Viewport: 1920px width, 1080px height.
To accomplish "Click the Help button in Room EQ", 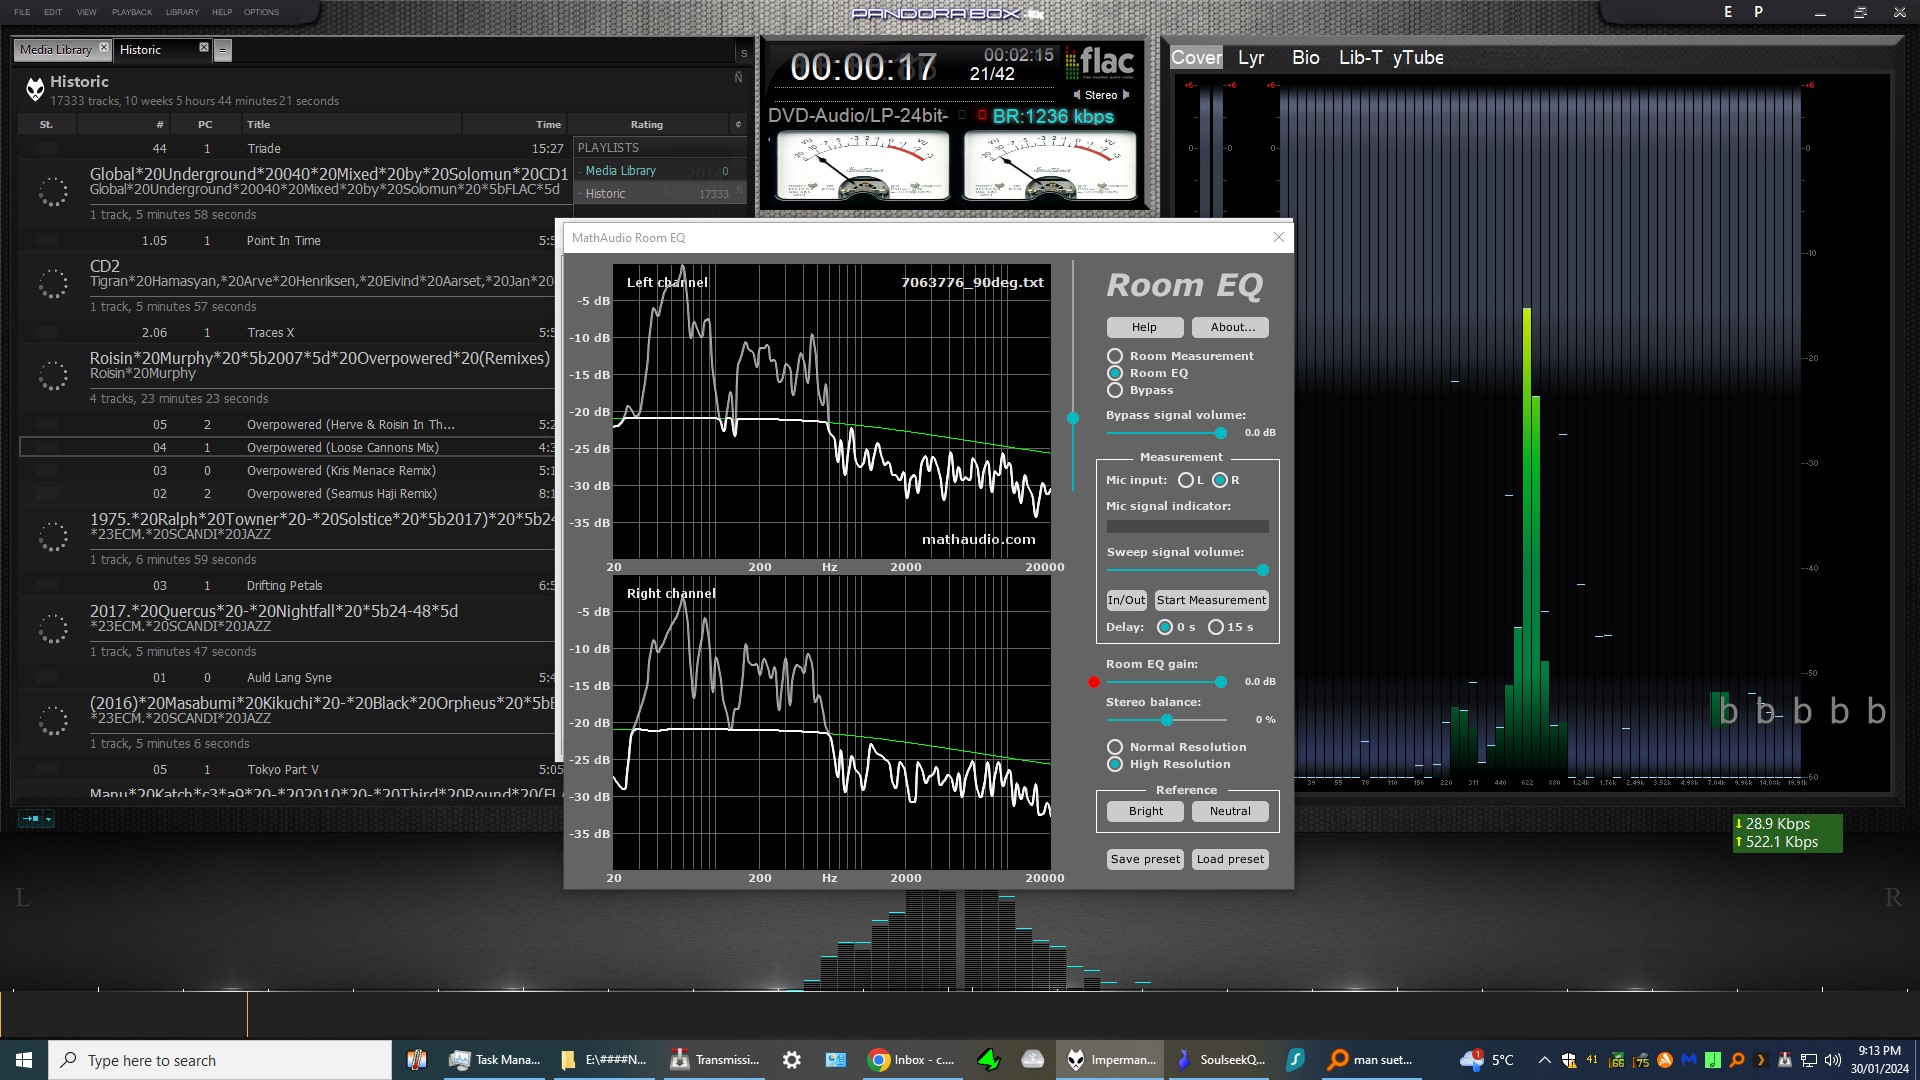I will (1144, 327).
